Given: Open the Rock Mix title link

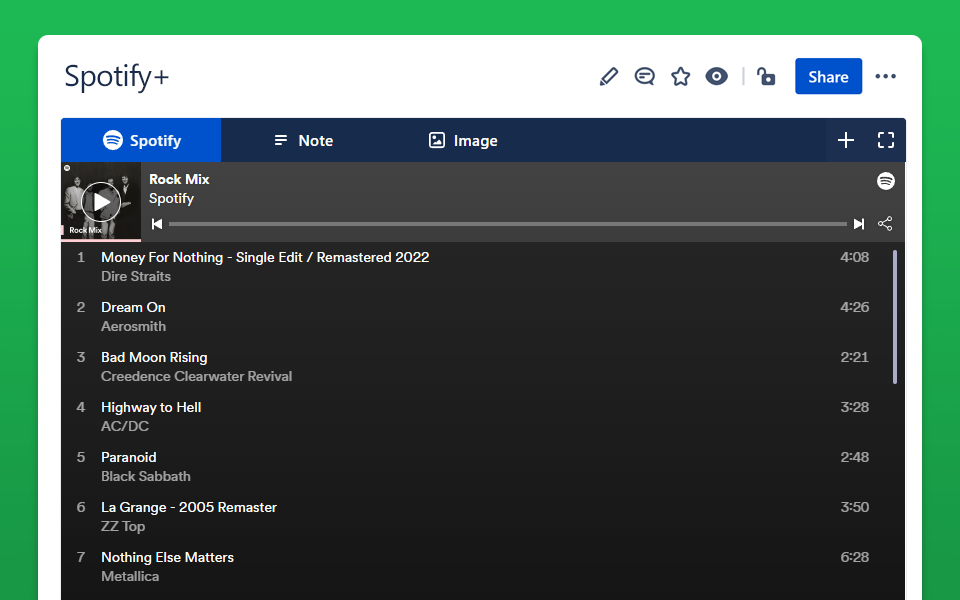Looking at the screenshot, I should pos(179,179).
